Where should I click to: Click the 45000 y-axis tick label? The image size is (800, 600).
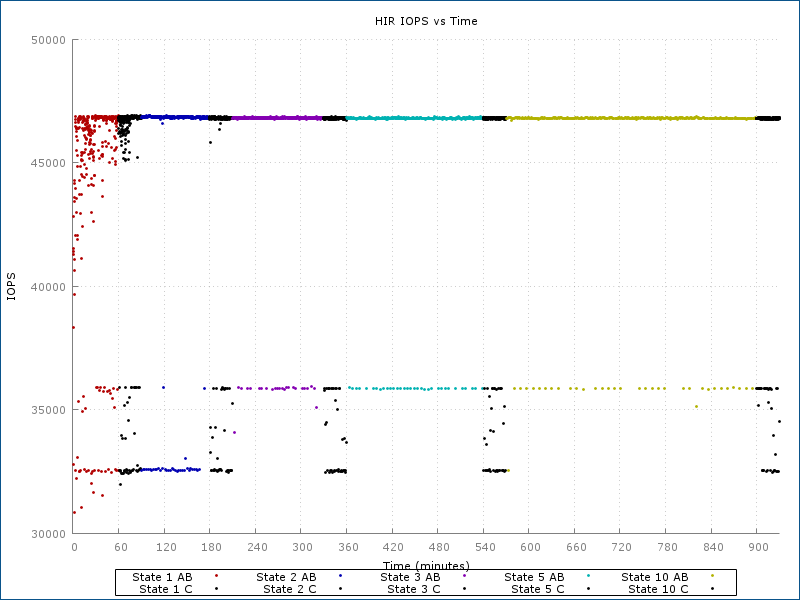coord(49,163)
